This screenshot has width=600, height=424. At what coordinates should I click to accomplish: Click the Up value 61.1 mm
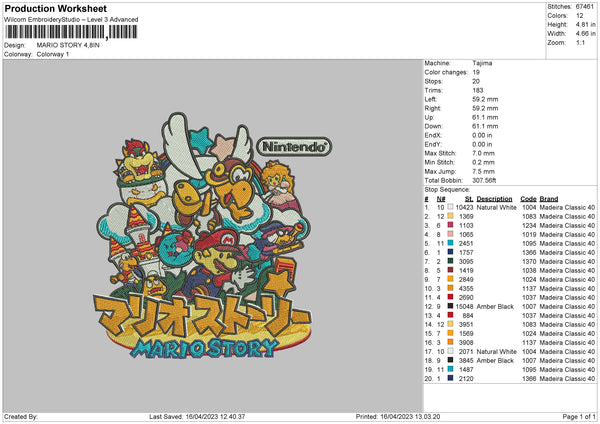coord(485,117)
